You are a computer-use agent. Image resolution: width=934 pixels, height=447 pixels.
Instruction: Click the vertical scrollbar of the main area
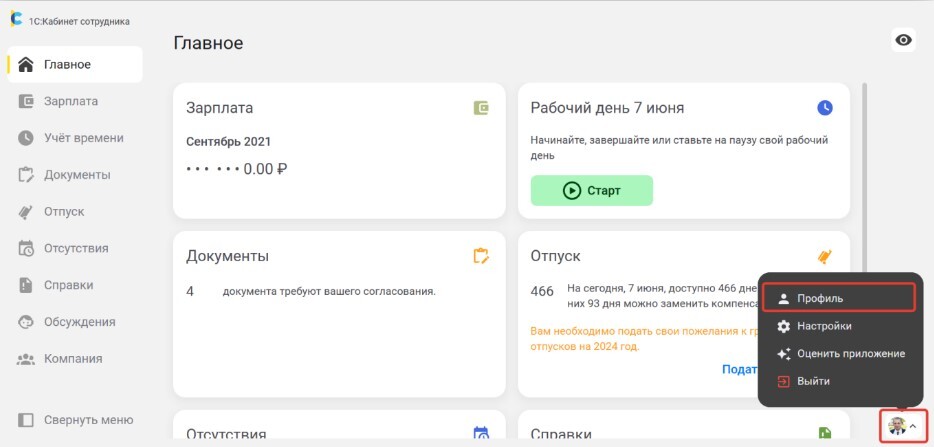(865, 179)
